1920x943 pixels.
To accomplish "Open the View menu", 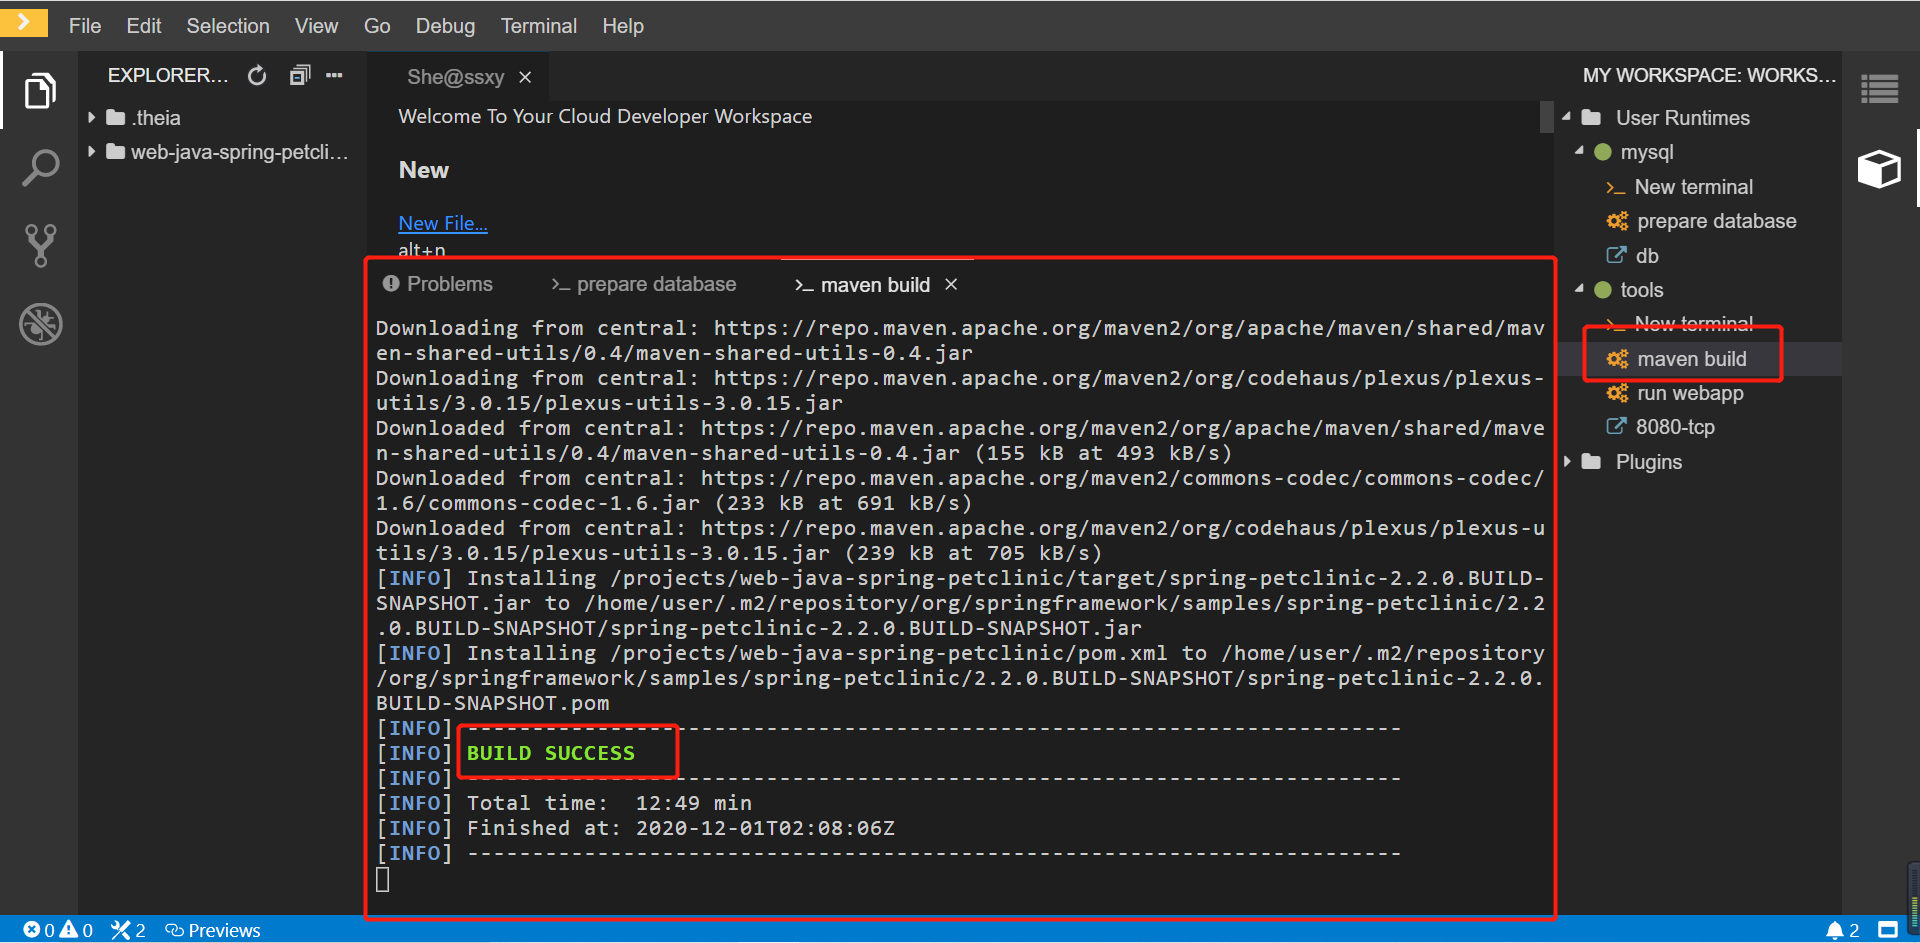I will point(316,26).
